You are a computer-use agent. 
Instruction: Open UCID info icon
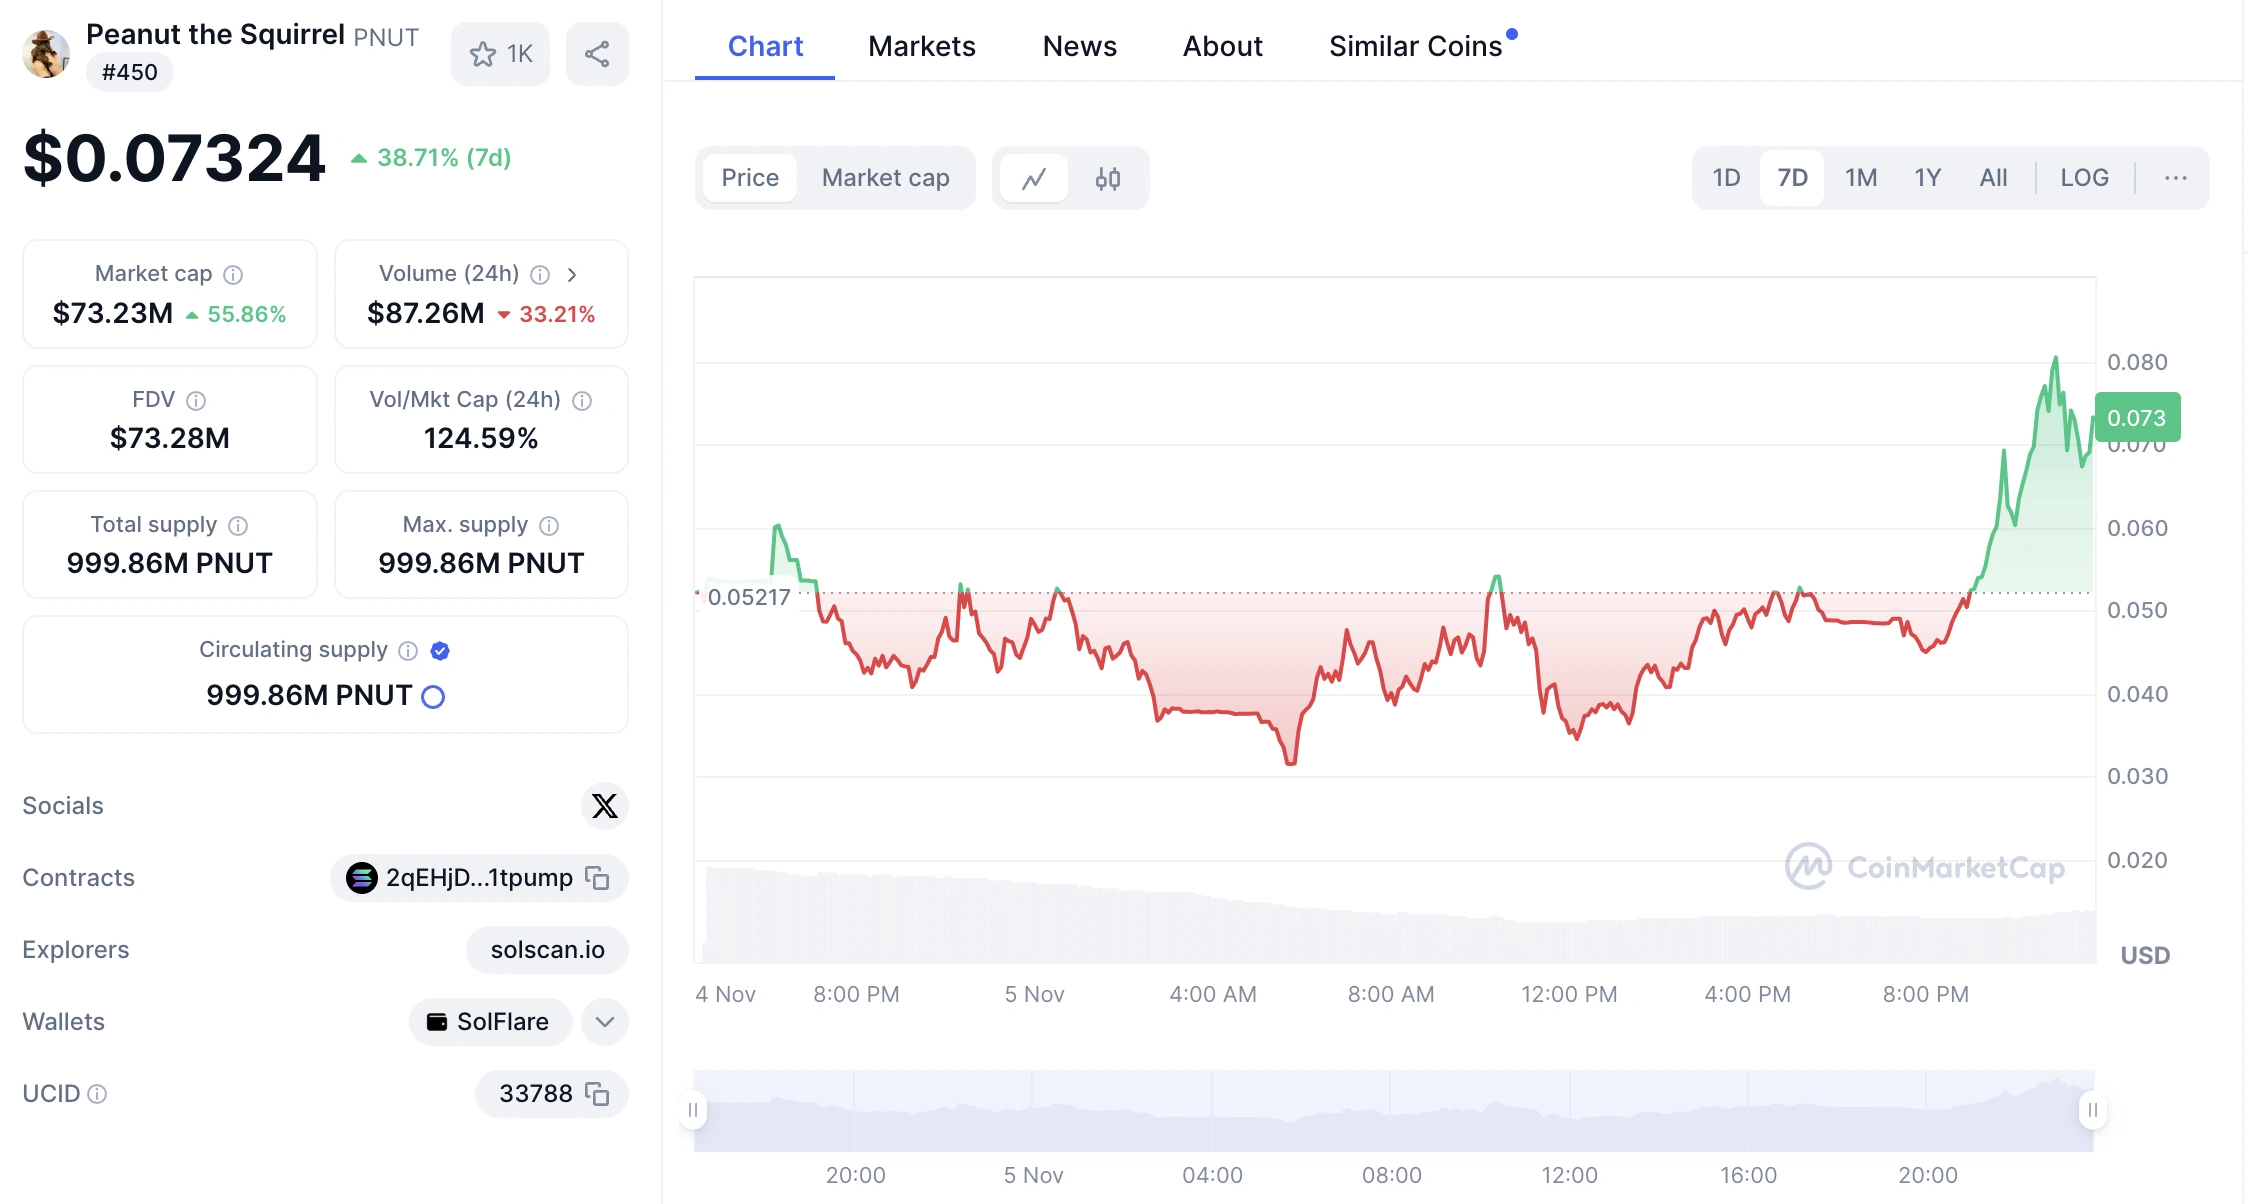click(x=97, y=1094)
